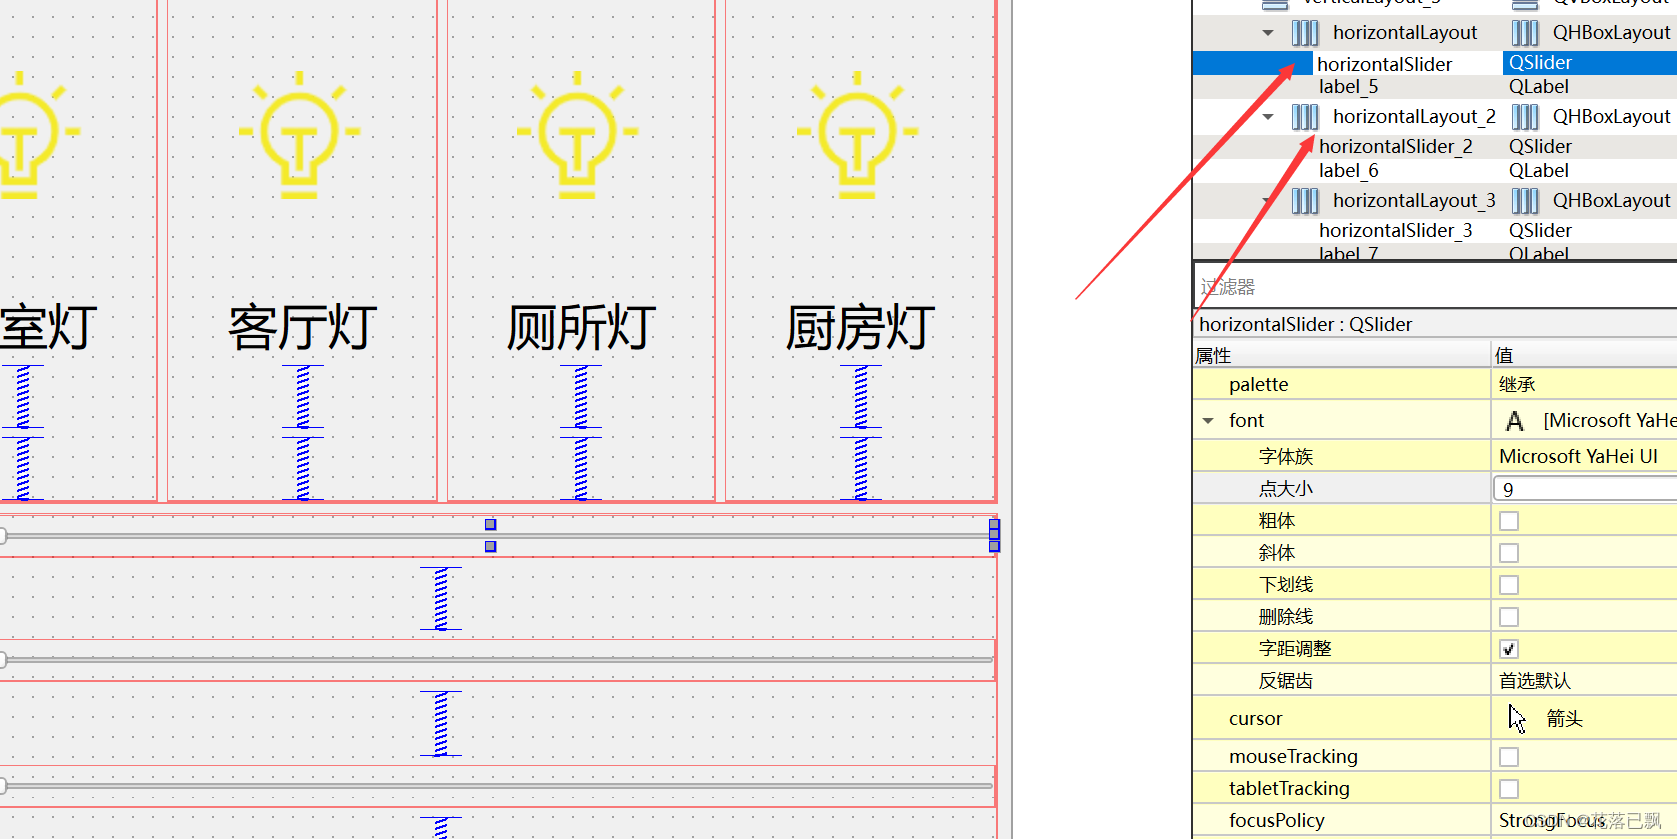
Task: Click QHBoxLayout class icon for horizontalLayout_2
Action: click(x=1525, y=117)
